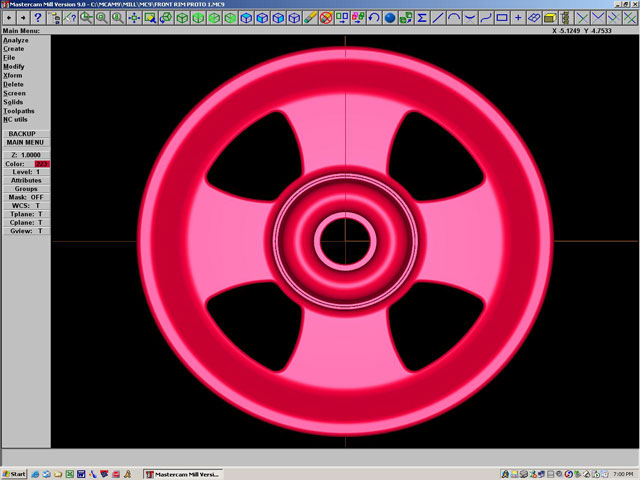Click the Undo arrow icon
Image resolution: width=640 pixels, height=480 pixels.
click(x=373, y=18)
